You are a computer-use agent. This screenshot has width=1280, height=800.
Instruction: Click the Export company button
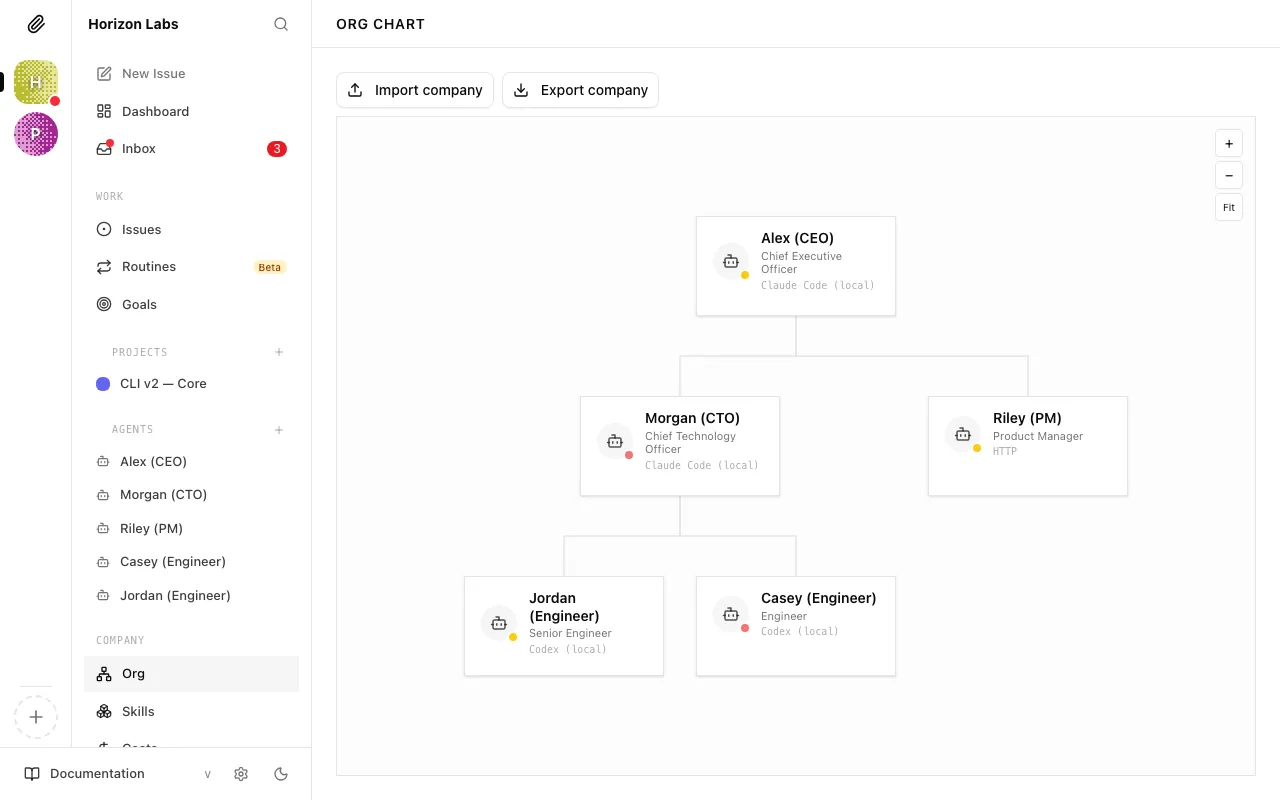[580, 90]
